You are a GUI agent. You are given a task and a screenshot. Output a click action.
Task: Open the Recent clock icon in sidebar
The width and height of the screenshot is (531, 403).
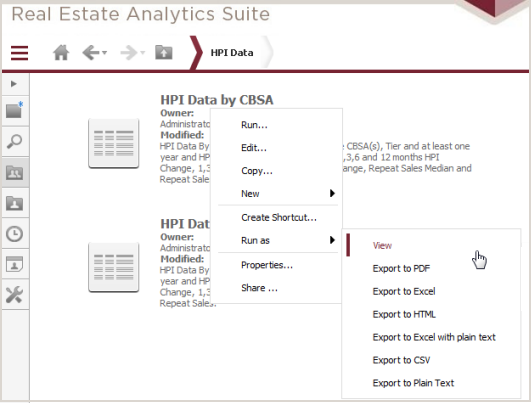pos(15,234)
